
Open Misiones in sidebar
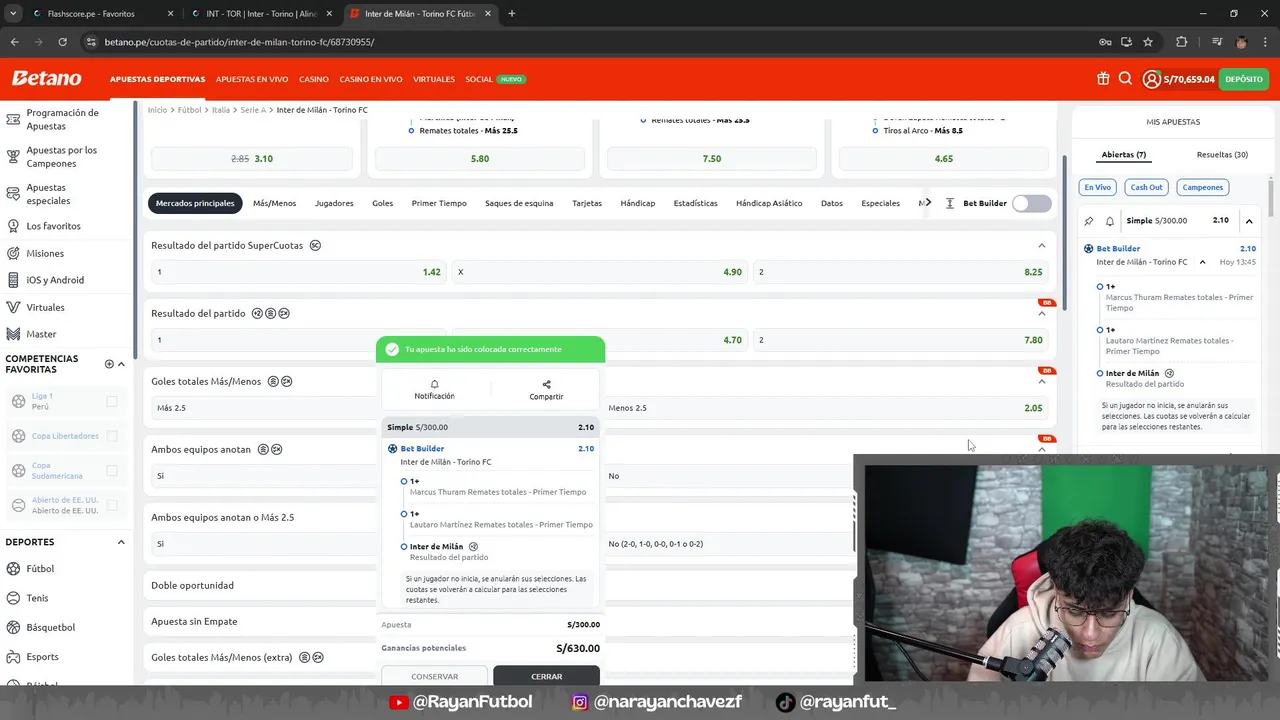(45, 253)
